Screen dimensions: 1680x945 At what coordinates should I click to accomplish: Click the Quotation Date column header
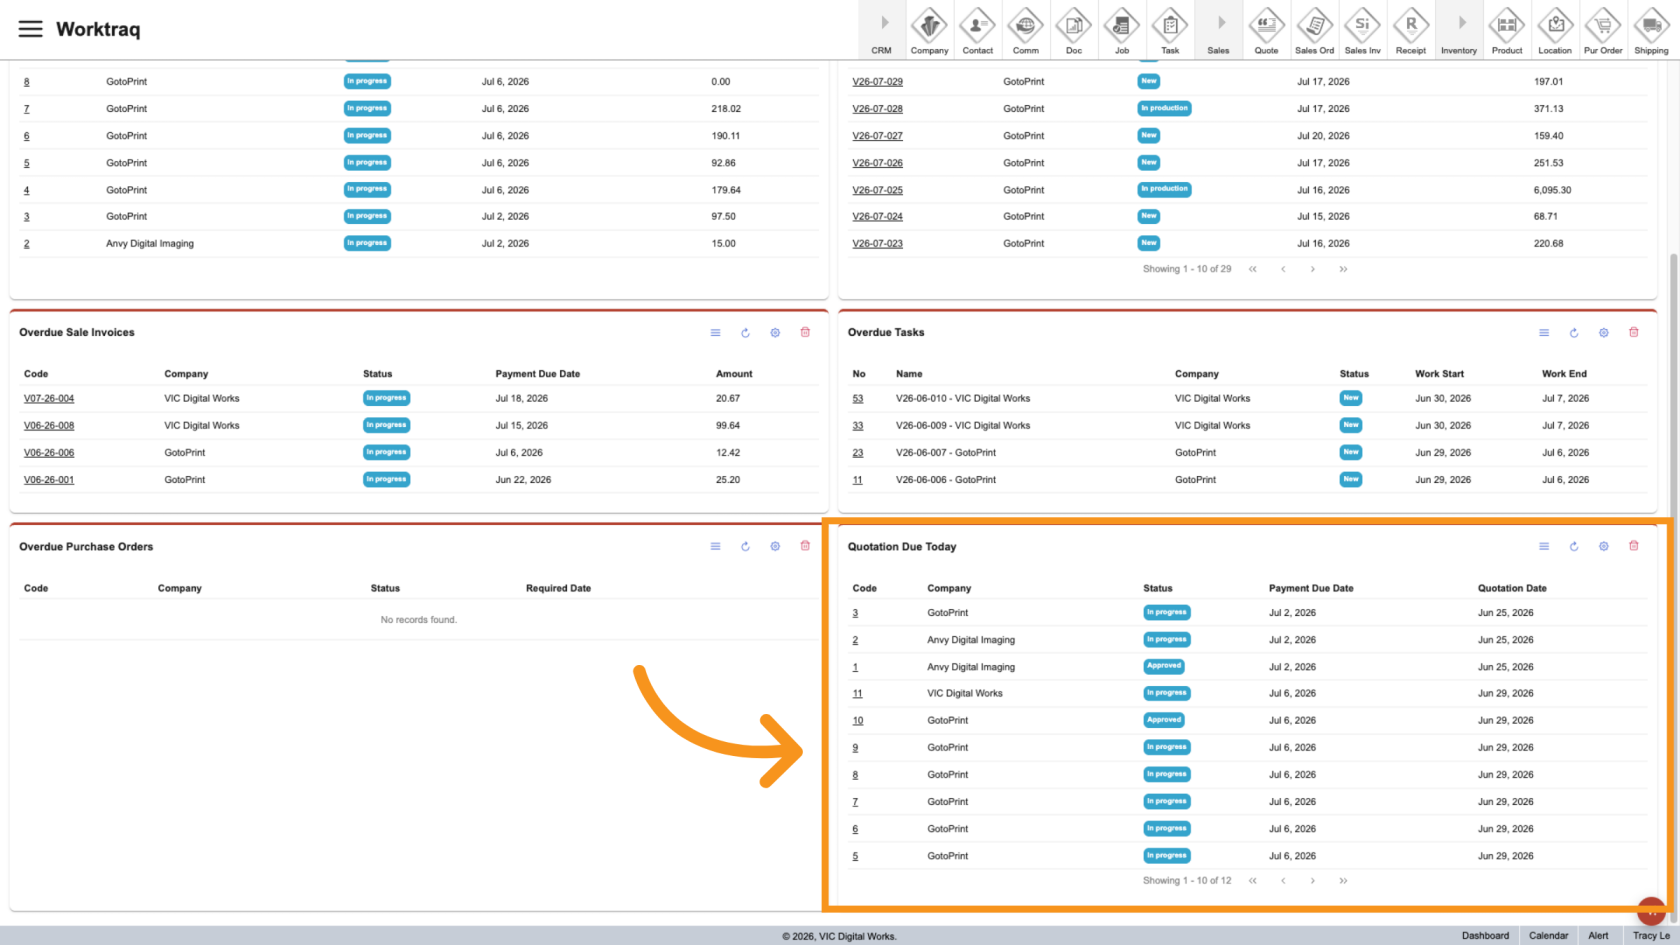pyautogui.click(x=1512, y=589)
